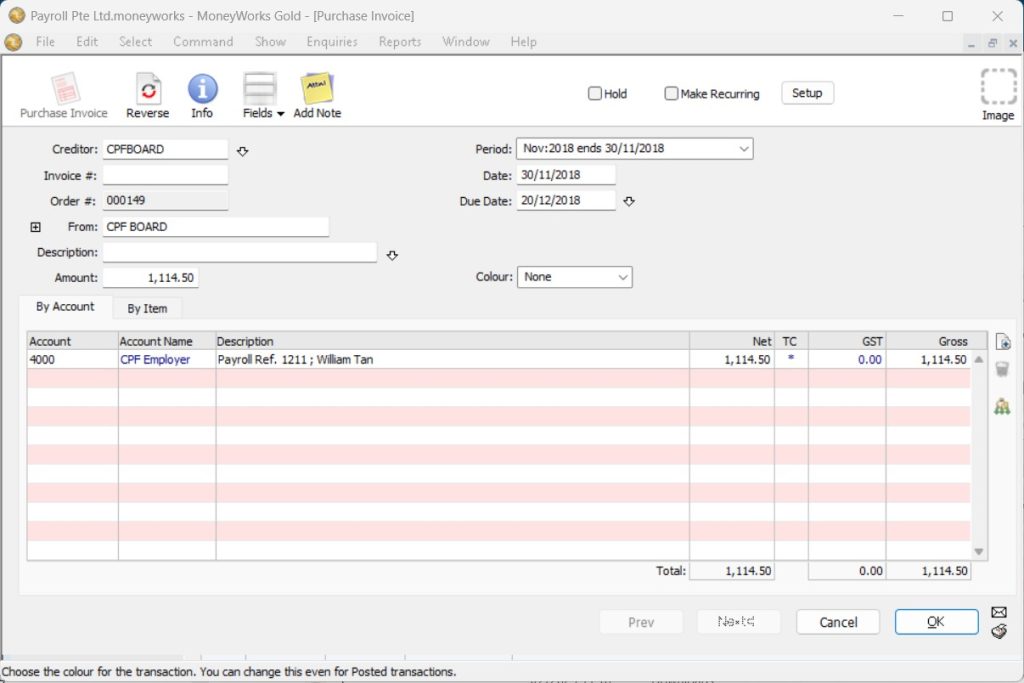Click the Reverse transaction icon
The height and width of the screenshot is (683, 1024).
(148, 90)
